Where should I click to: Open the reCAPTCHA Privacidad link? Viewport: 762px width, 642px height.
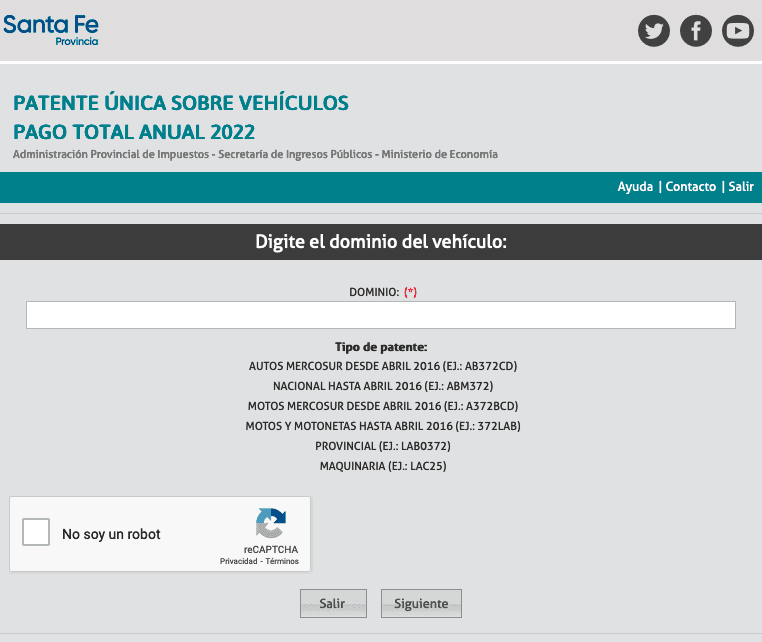click(x=239, y=562)
